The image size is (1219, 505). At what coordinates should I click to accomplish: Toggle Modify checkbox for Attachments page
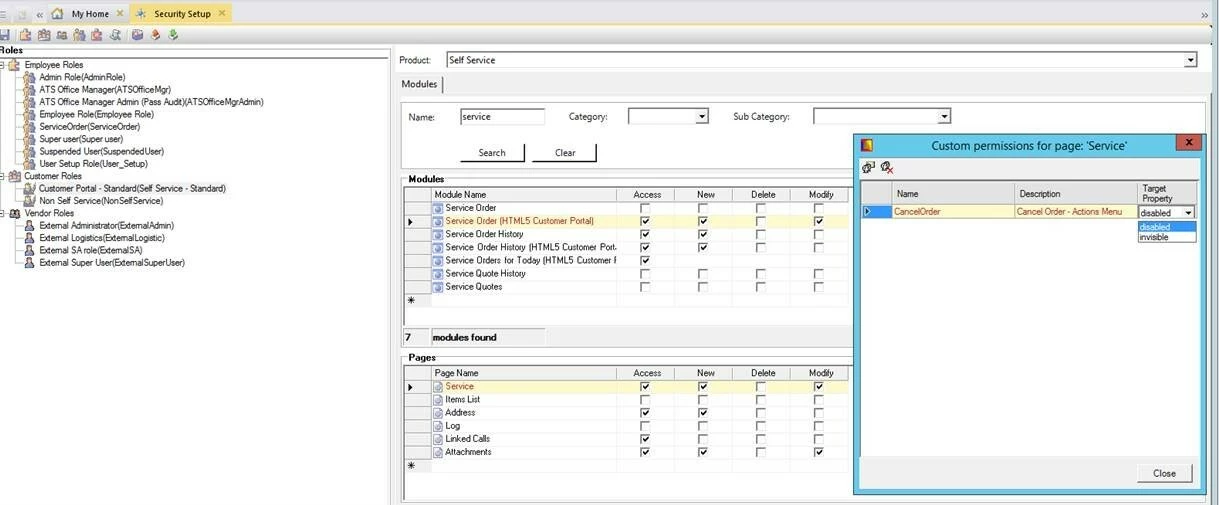pyautogui.click(x=819, y=452)
